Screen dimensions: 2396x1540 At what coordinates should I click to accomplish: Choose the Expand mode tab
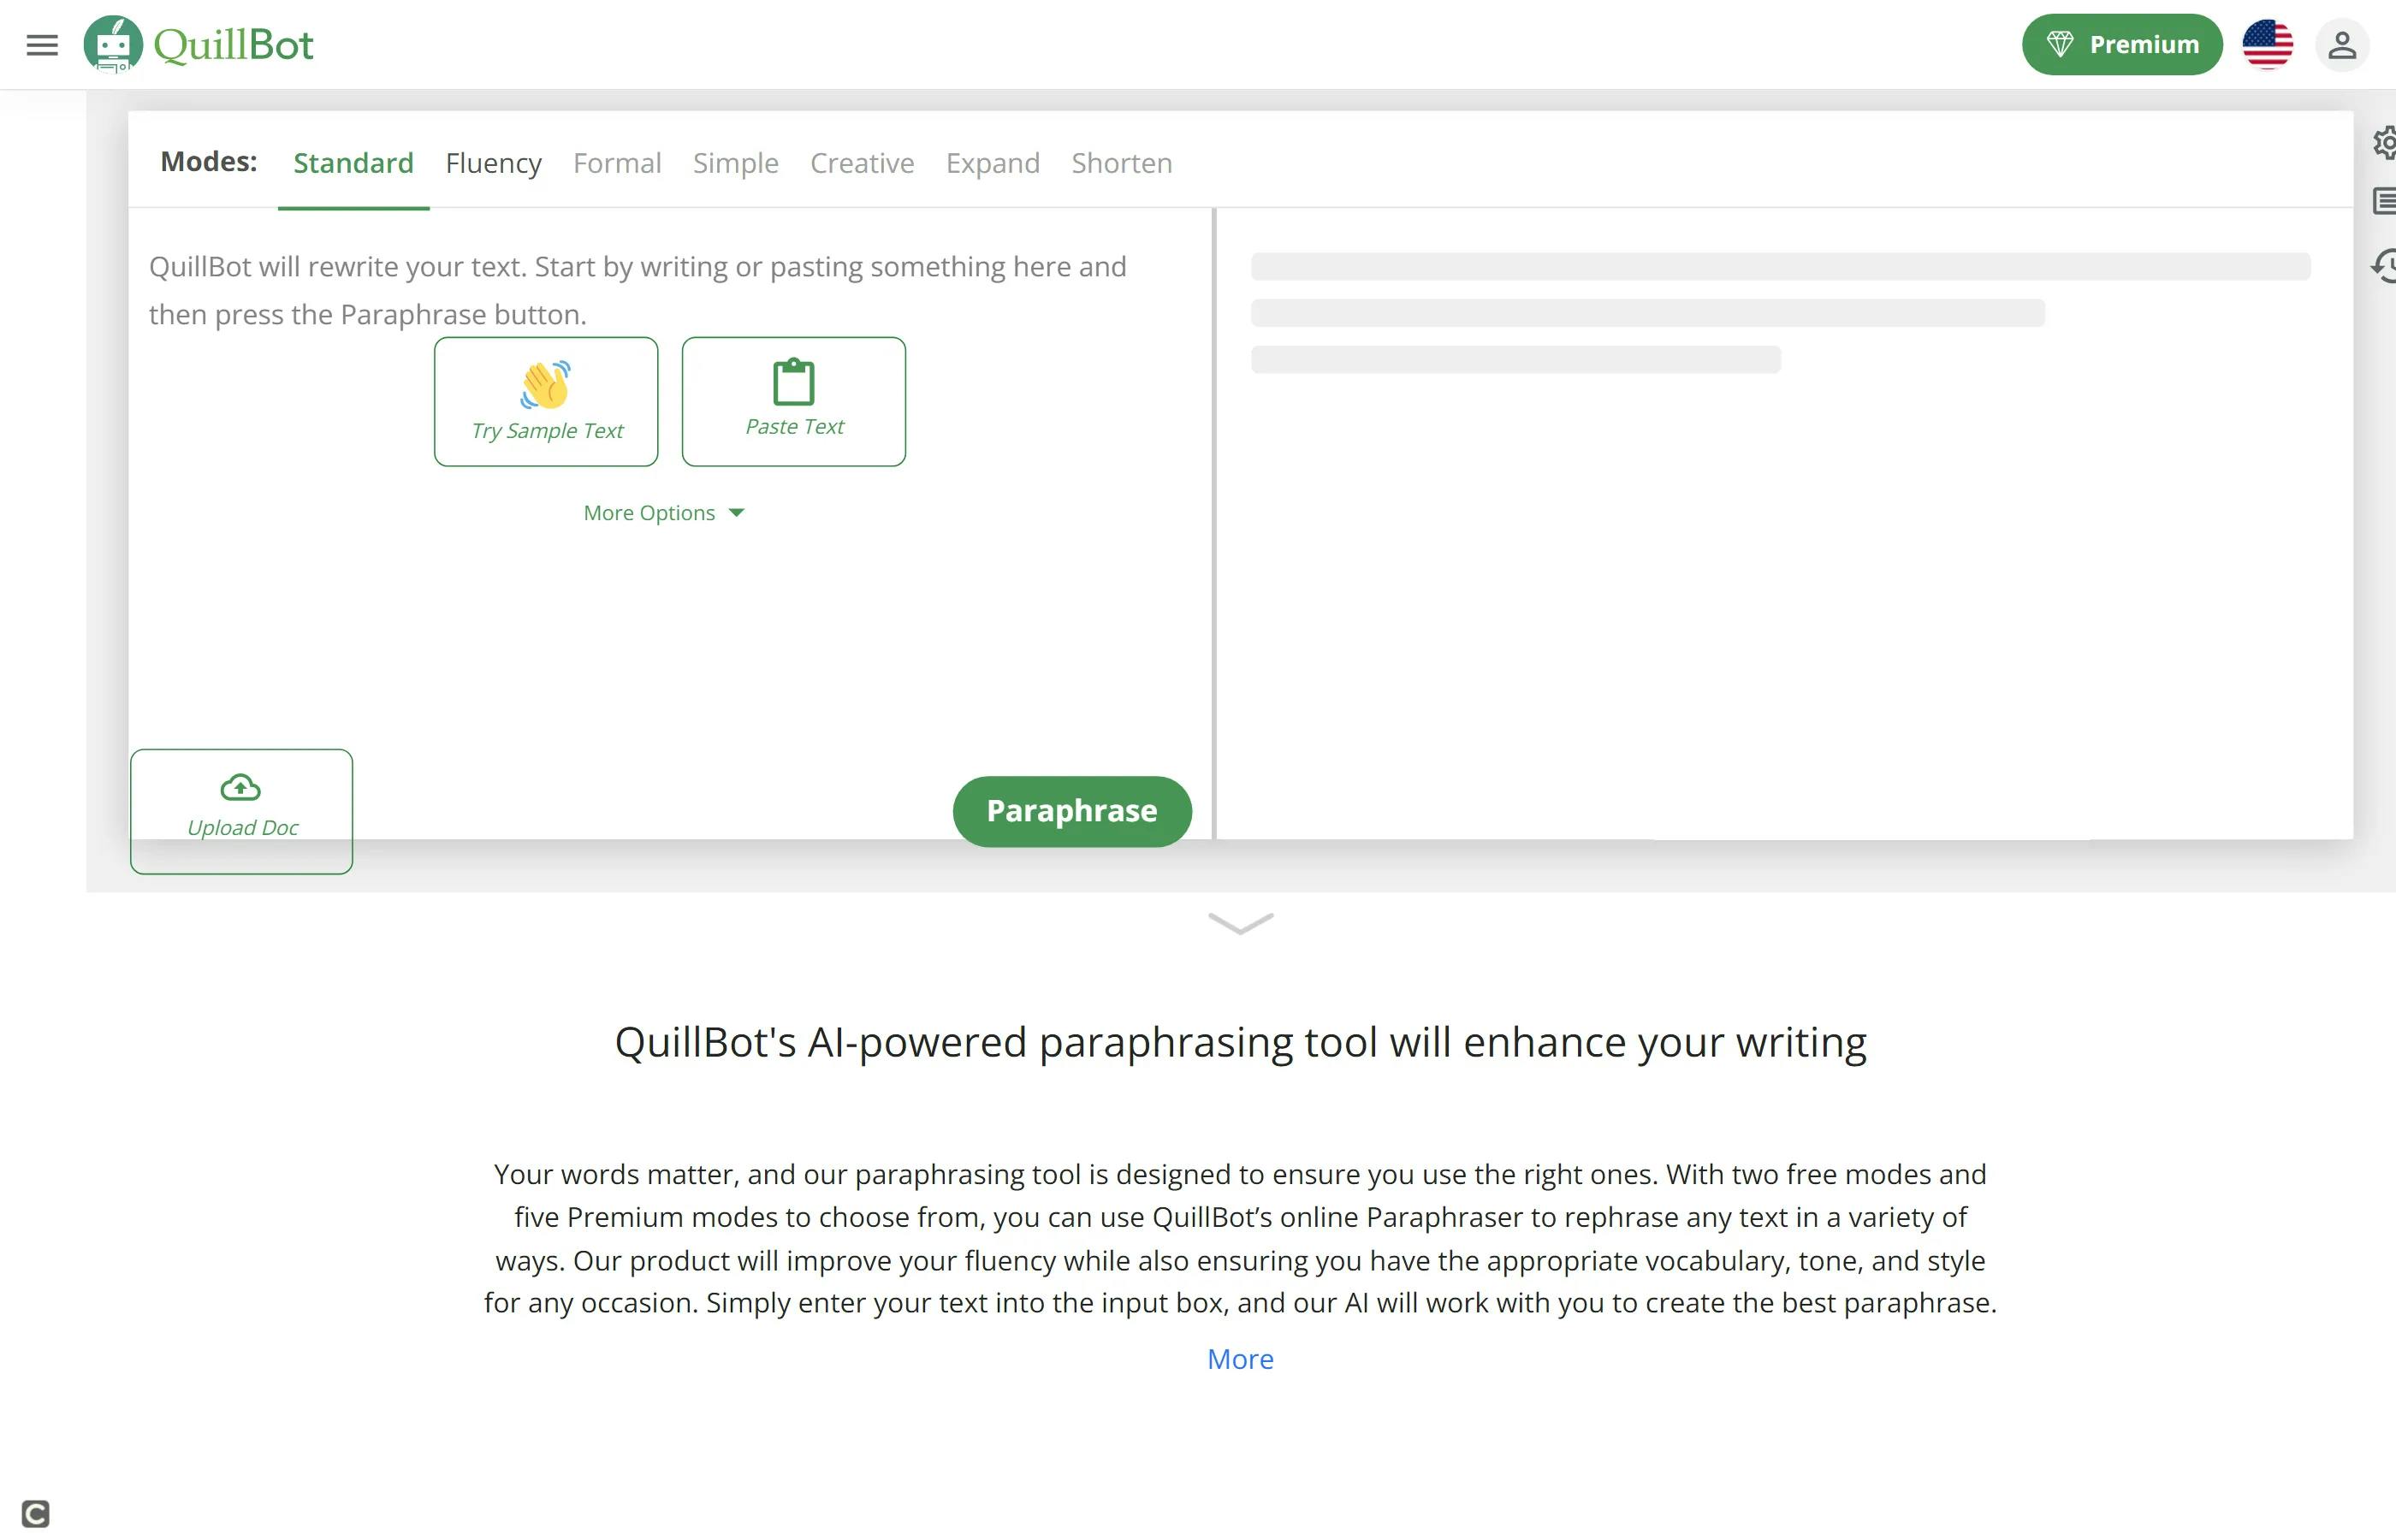tap(993, 163)
